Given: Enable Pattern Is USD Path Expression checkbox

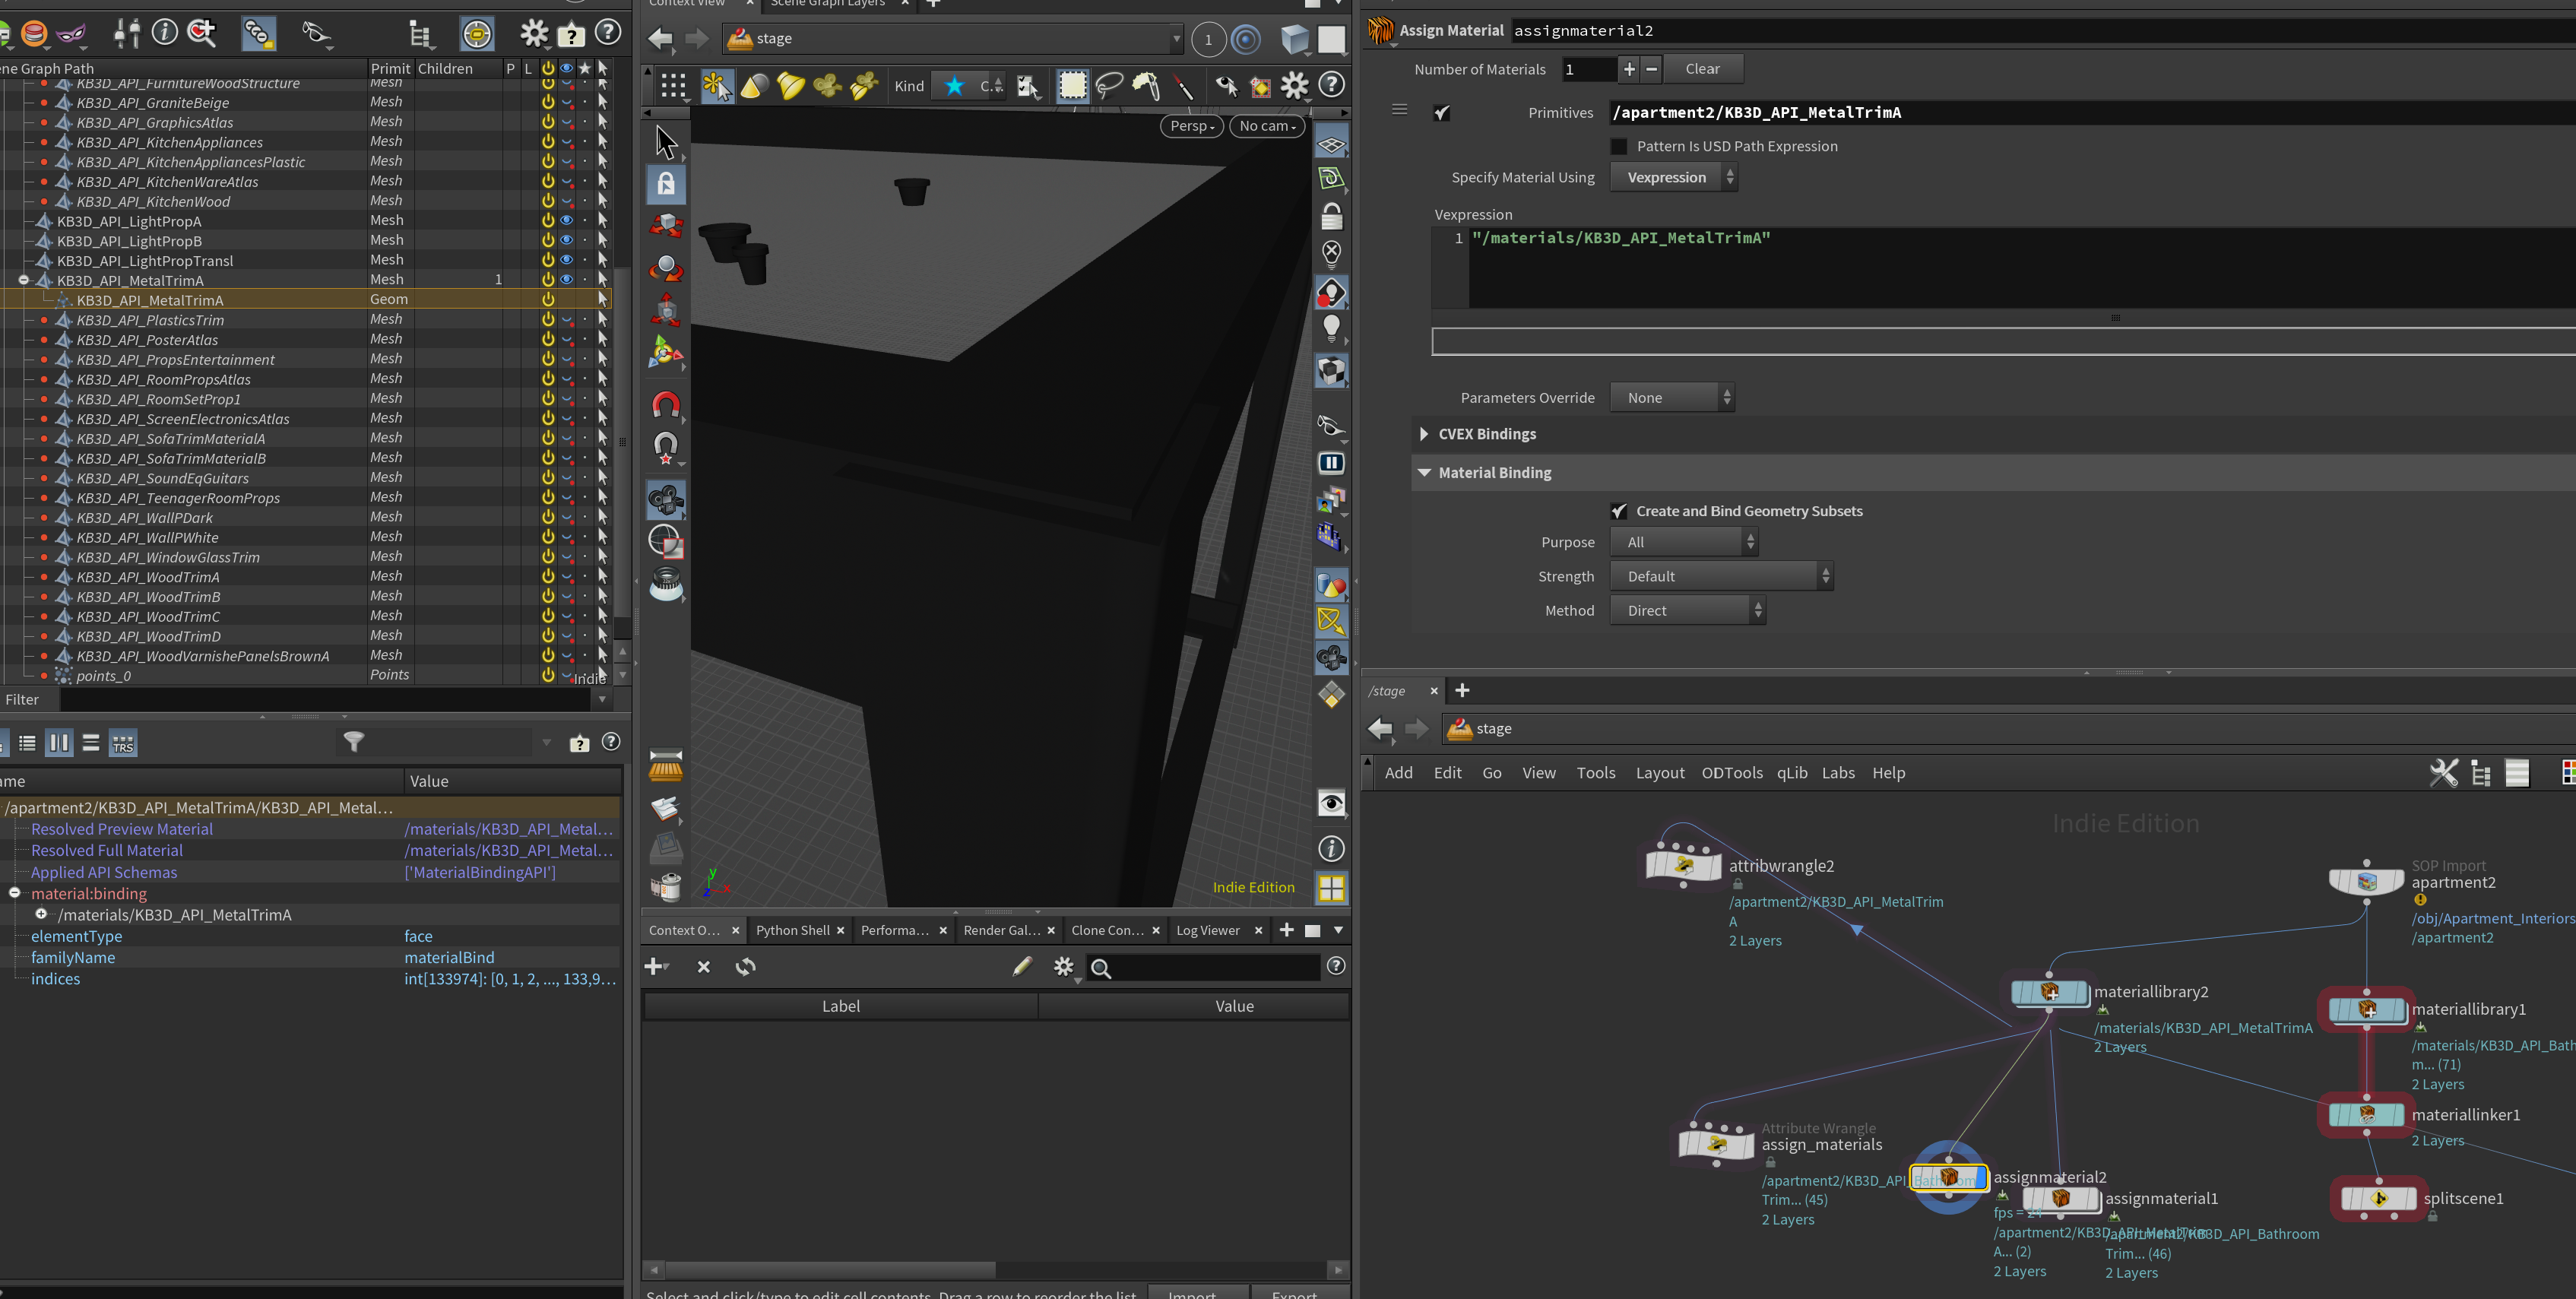Looking at the screenshot, I should [x=1618, y=146].
